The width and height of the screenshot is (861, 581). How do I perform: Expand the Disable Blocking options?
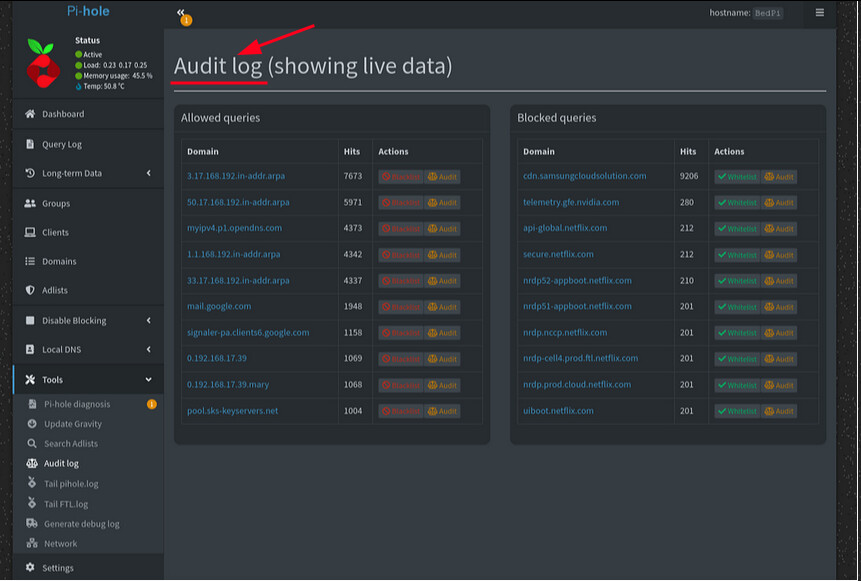pos(148,320)
